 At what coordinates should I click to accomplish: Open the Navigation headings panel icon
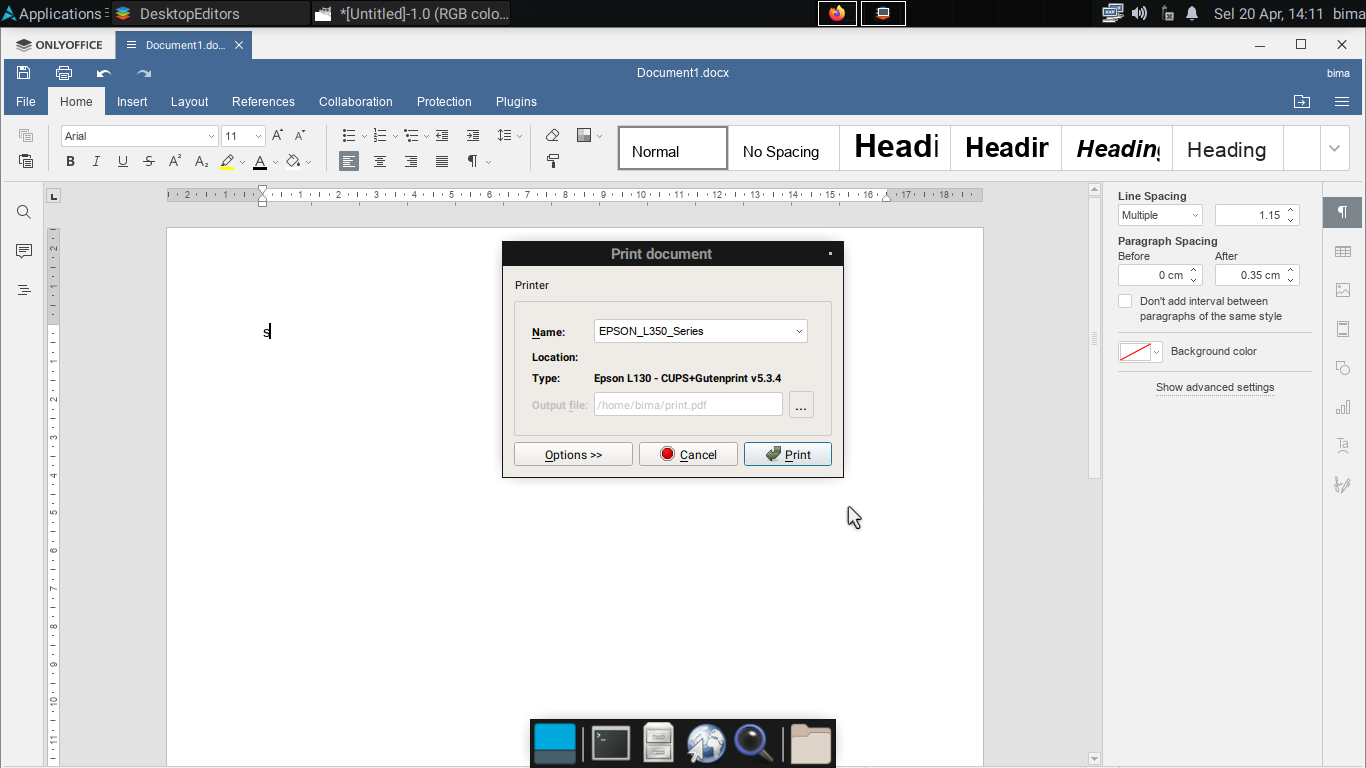click(x=24, y=290)
